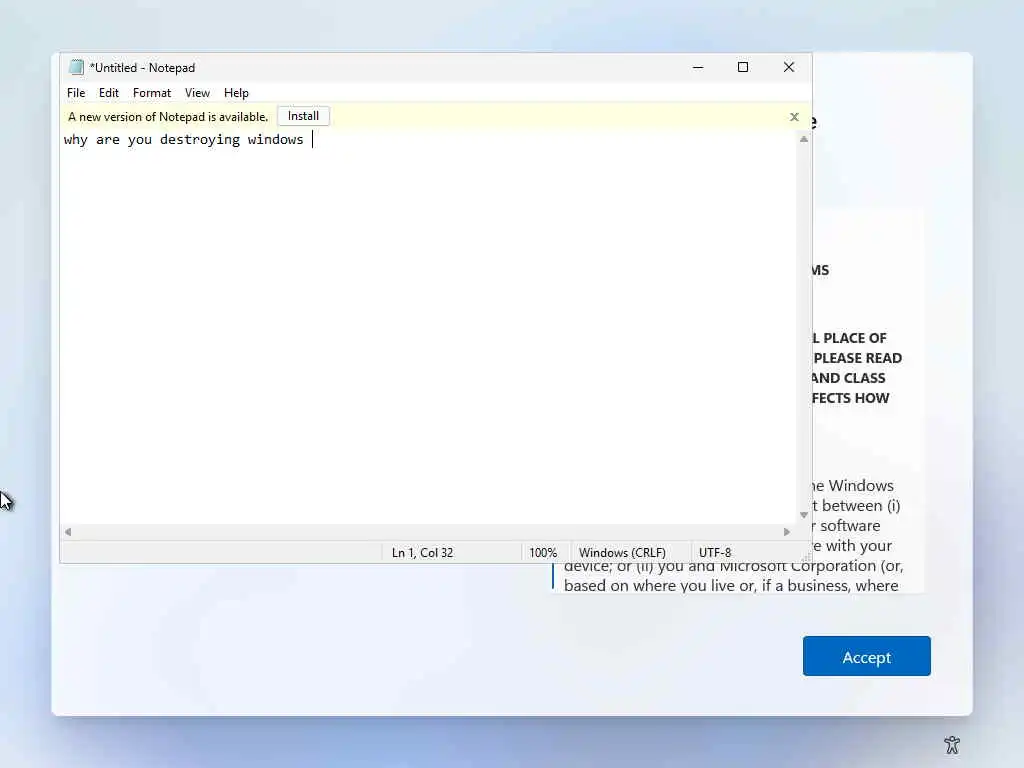Click the 'Windows (CRLF)' status entry
The width and height of the screenshot is (1024, 768).
[622, 552]
